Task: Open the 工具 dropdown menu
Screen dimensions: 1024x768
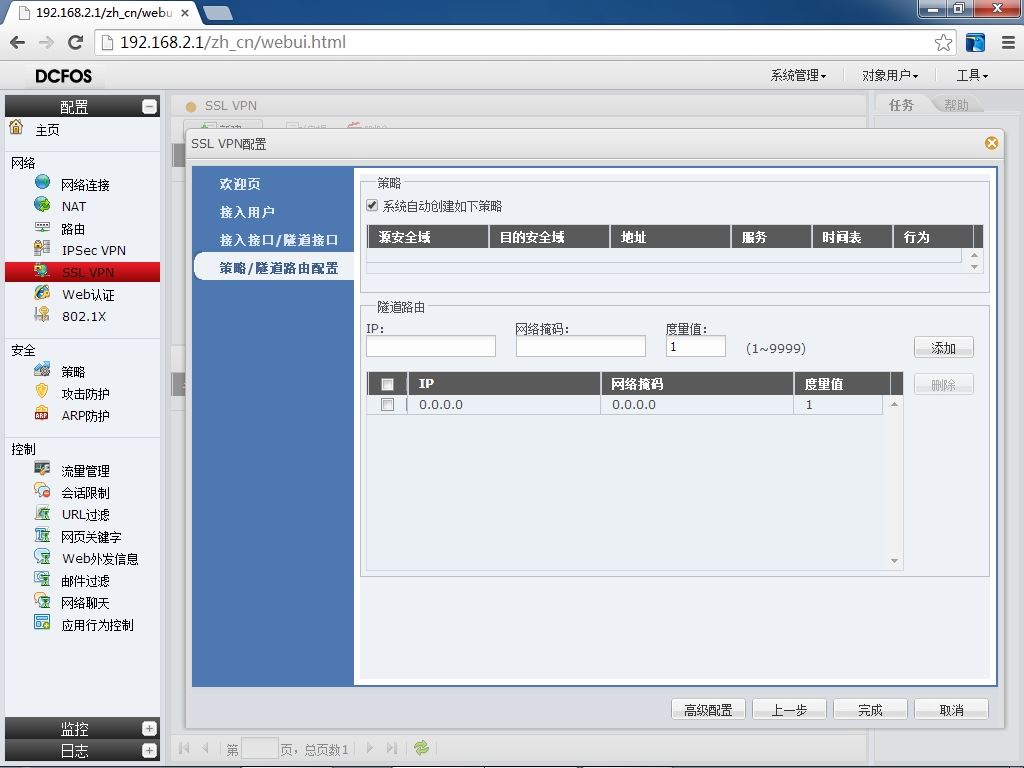Action: tap(972, 76)
